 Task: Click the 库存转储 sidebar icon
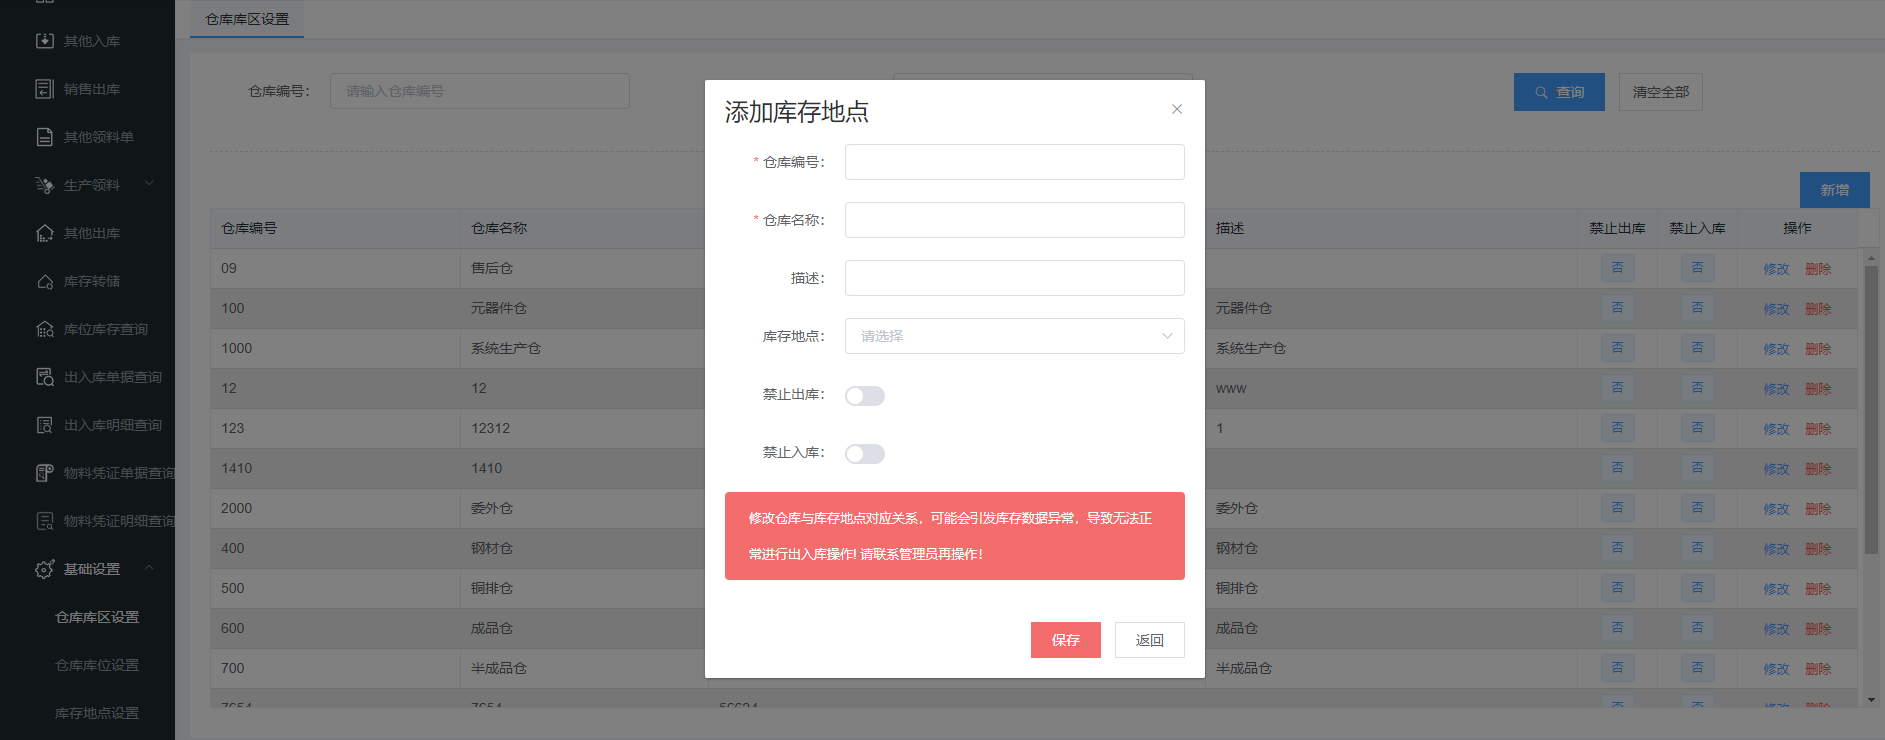[x=44, y=281]
